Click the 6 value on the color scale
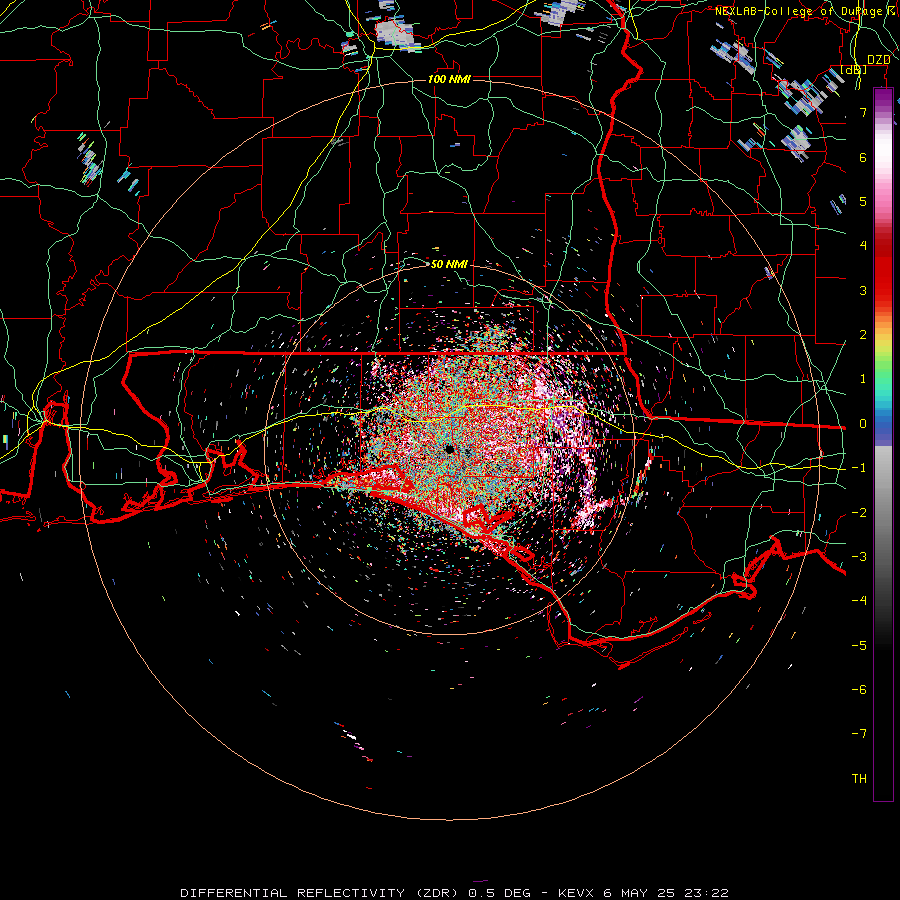 tap(863, 157)
